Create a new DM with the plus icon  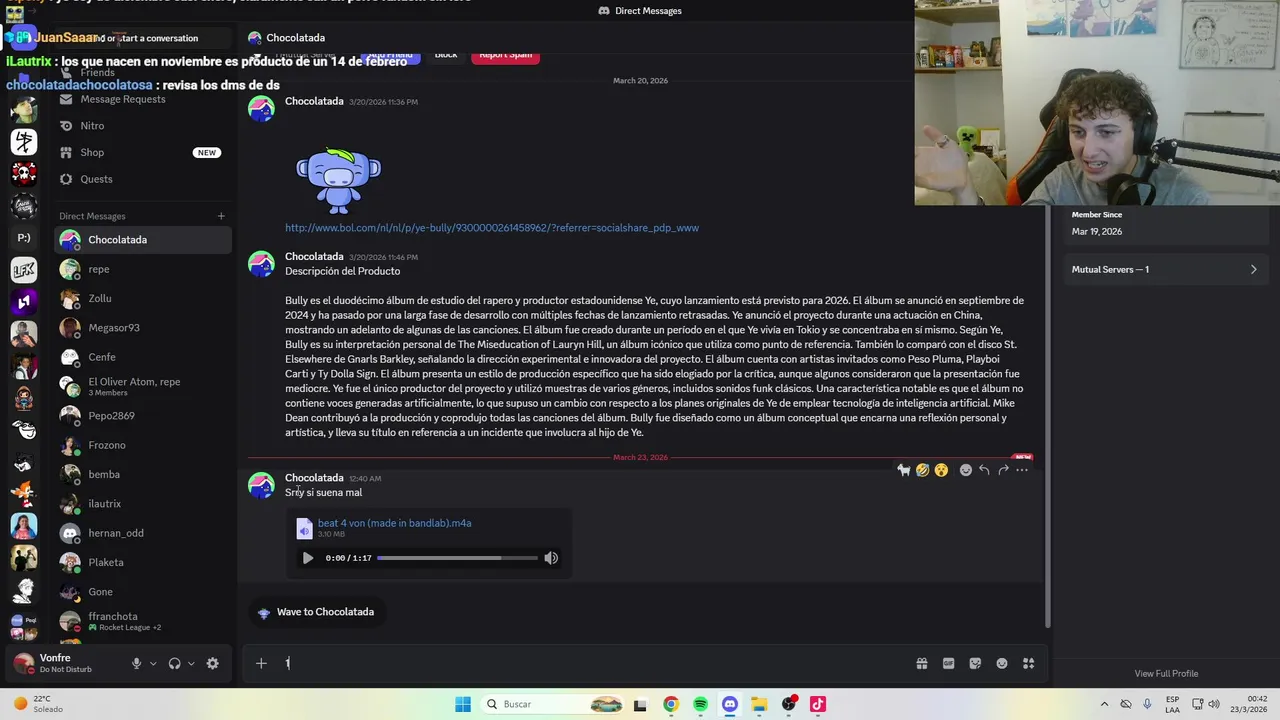coord(221,216)
